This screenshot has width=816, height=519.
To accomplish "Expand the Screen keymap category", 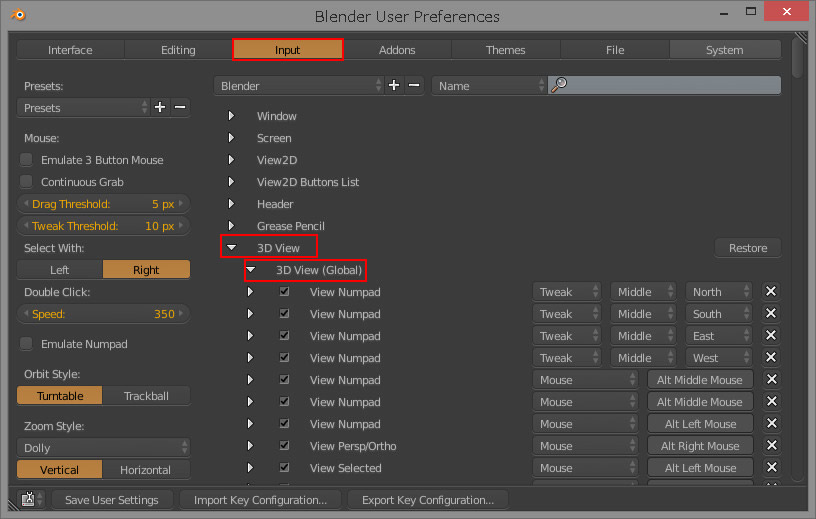I will pyautogui.click(x=231, y=137).
